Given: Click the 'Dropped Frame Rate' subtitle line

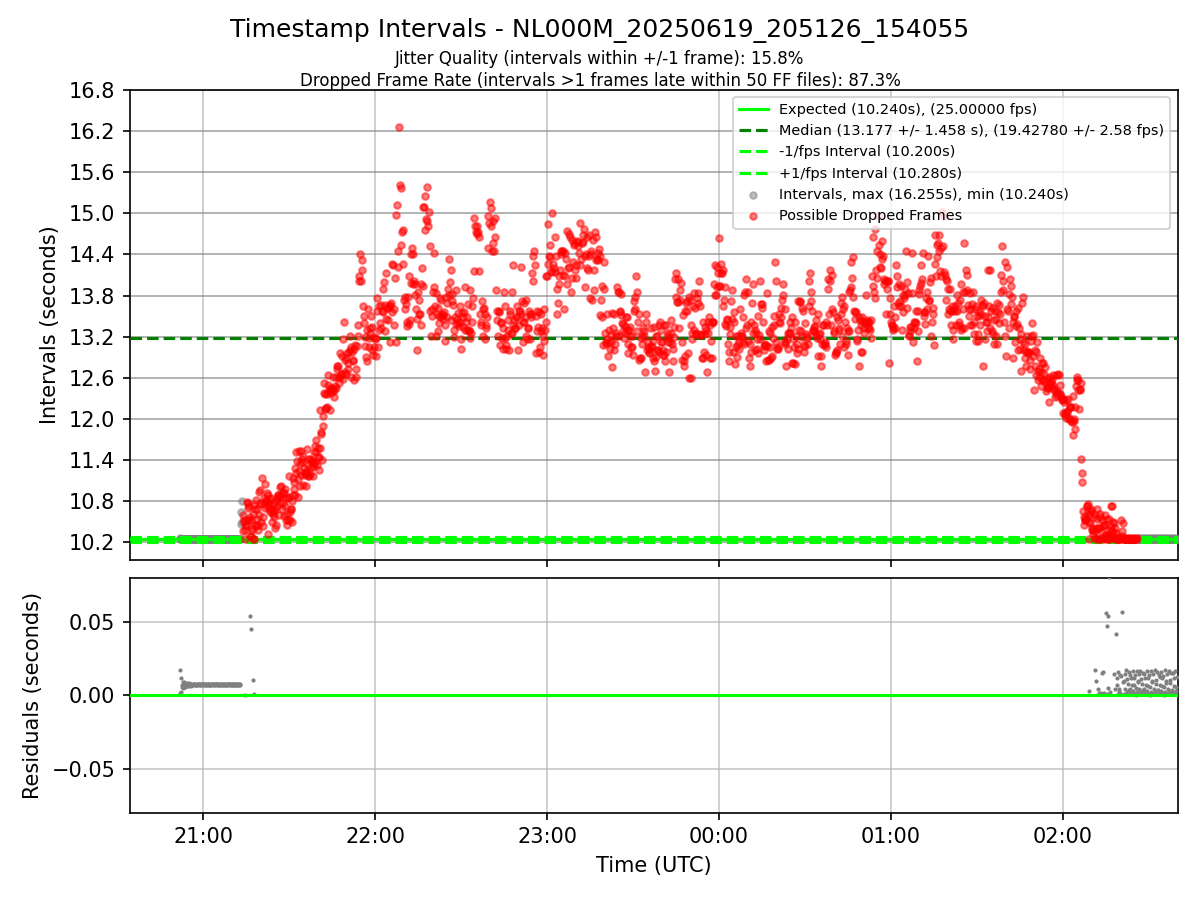Looking at the screenshot, I should (600, 79).
